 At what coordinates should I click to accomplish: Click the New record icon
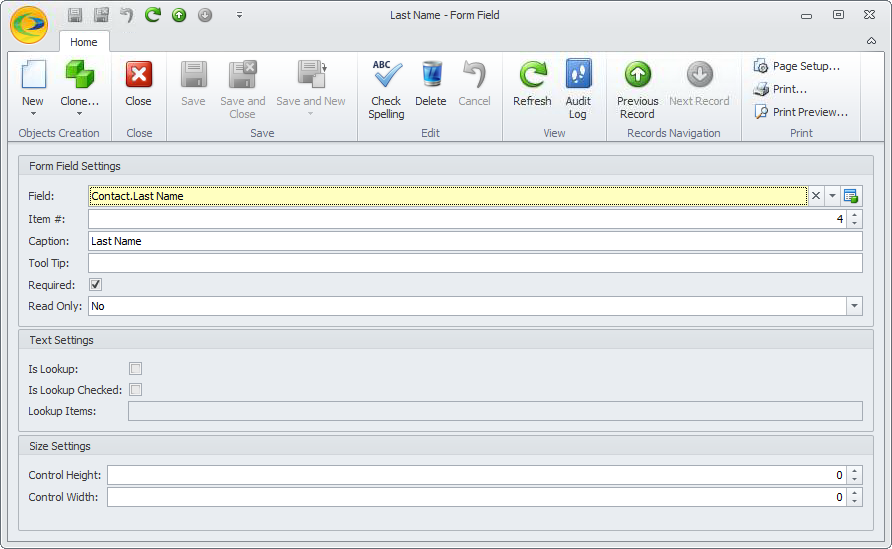(x=33, y=75)
